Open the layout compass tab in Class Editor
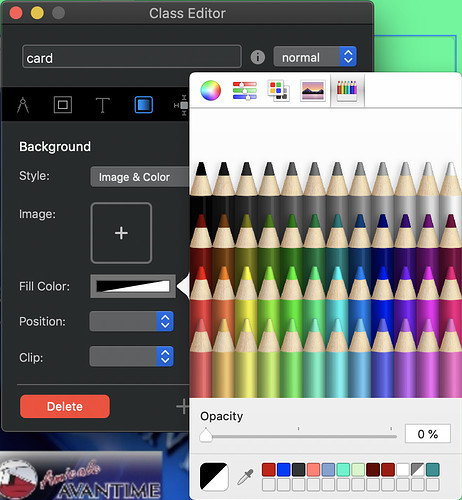Viewport: 462px width, 500px height. pyautogui.click(x=23, y=105)
